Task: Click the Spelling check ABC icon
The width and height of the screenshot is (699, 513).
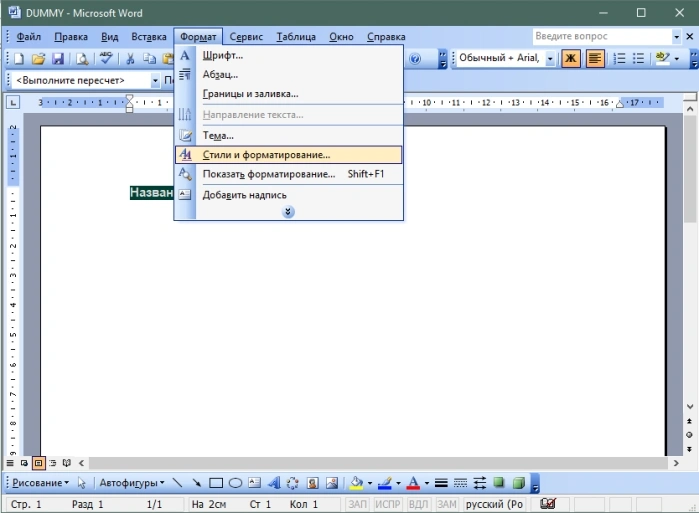Action: click(x=106, y=58)
